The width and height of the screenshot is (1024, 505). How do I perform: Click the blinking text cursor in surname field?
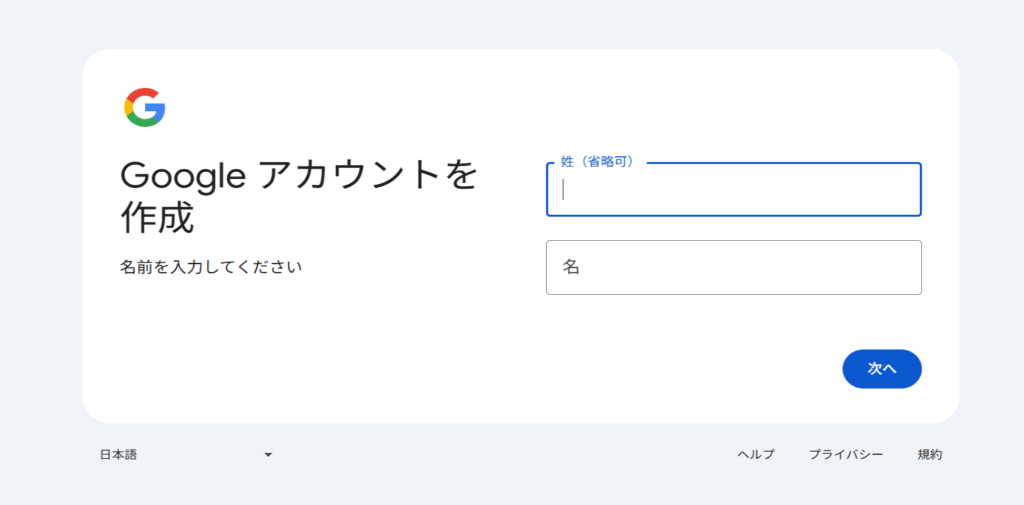tap(564, 189)
